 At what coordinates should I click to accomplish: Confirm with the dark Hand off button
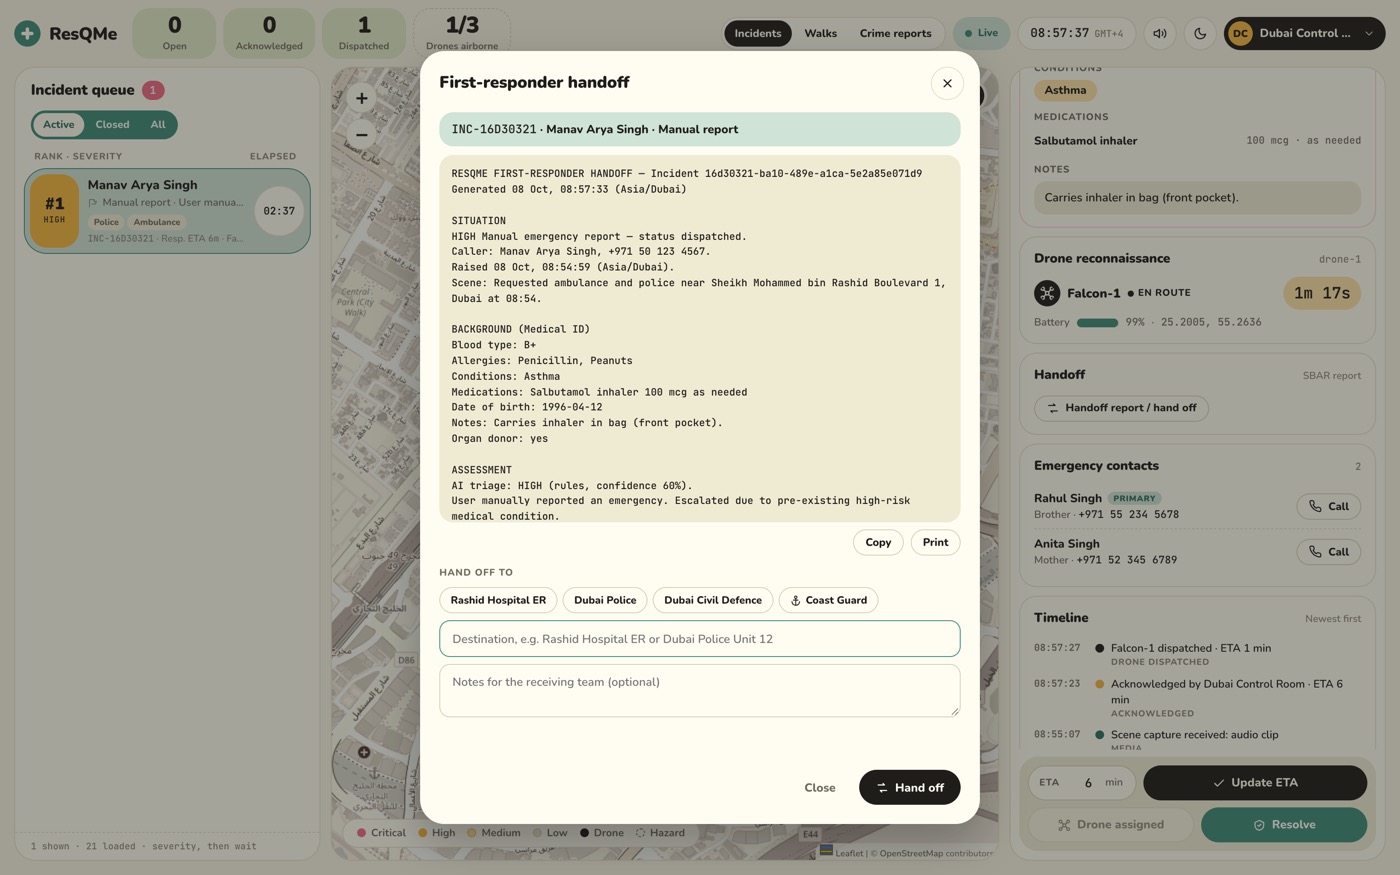point(909,788)
